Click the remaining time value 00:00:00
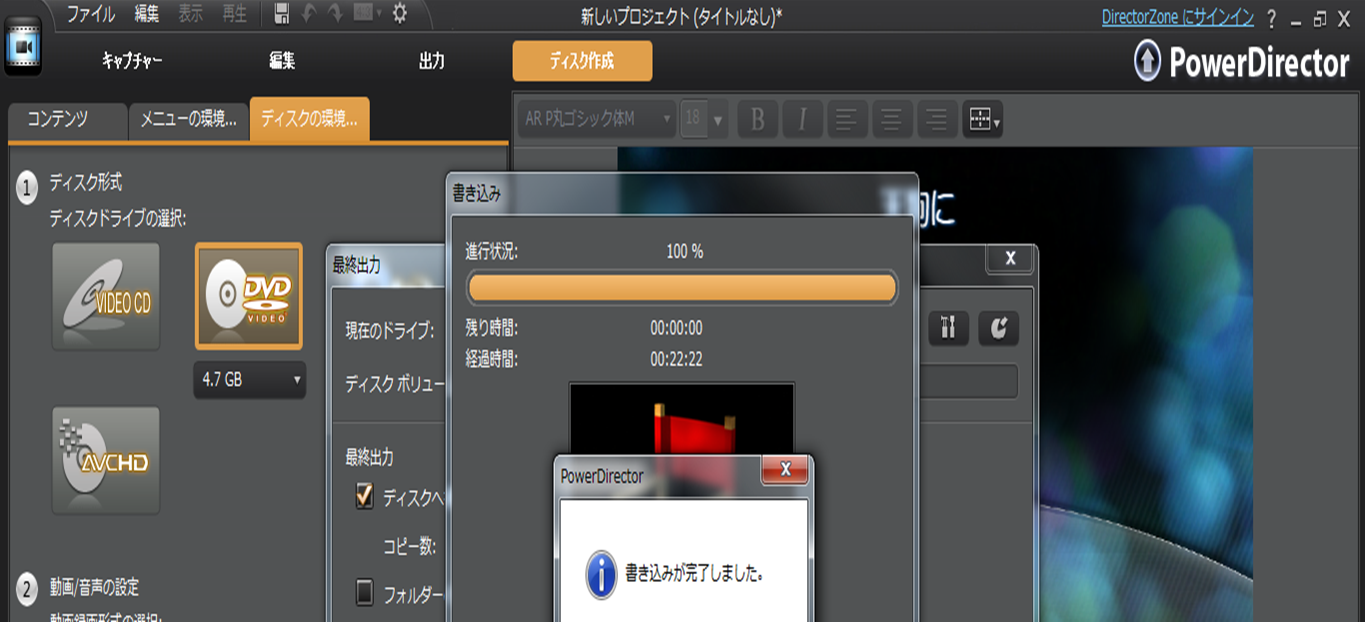Screen dimensions: 1365x622 pyautogui.click(x=676, y=328)
